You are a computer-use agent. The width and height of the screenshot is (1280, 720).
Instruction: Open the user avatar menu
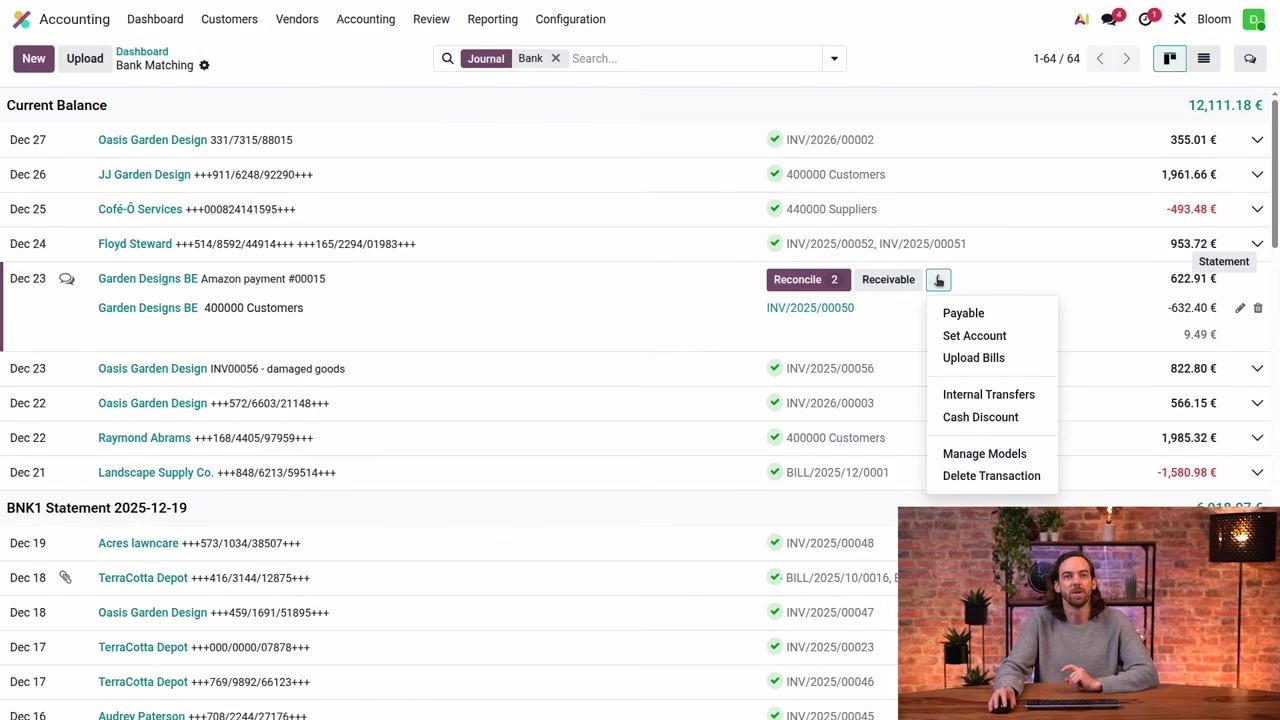(1253, 19)
